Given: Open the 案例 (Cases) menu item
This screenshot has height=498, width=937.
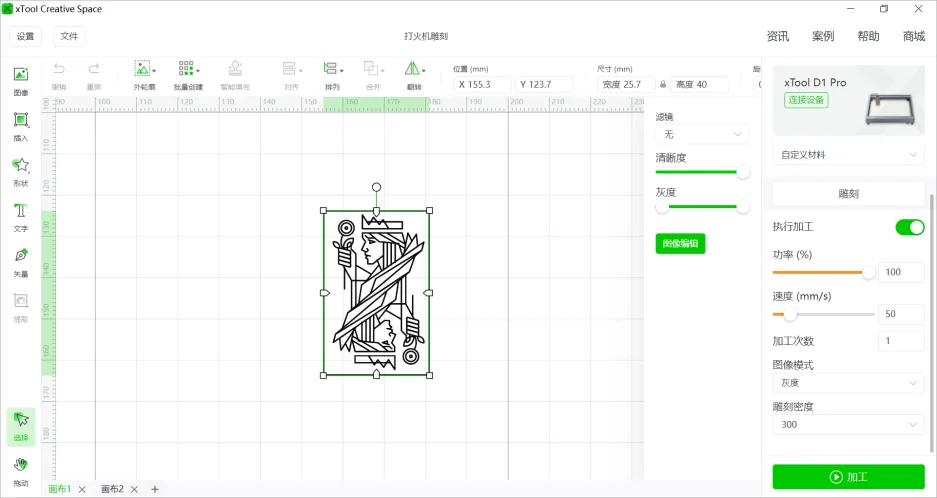Looking at the screenshot, I should pyautogui.click(x=823, y=36).
